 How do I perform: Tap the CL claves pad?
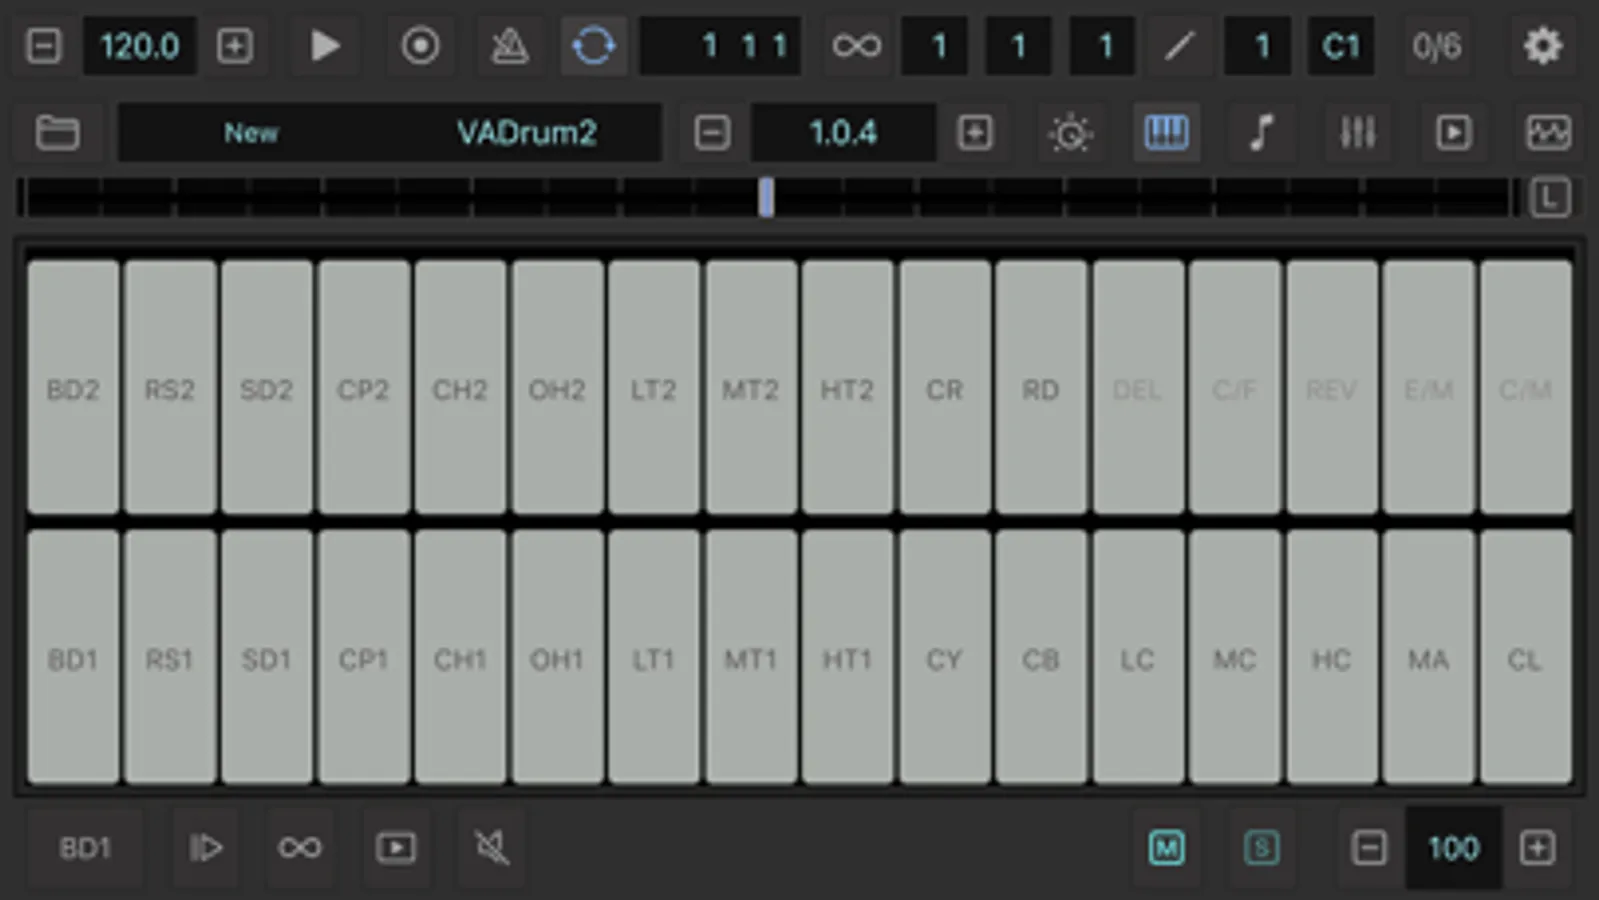click(1526, 657)
